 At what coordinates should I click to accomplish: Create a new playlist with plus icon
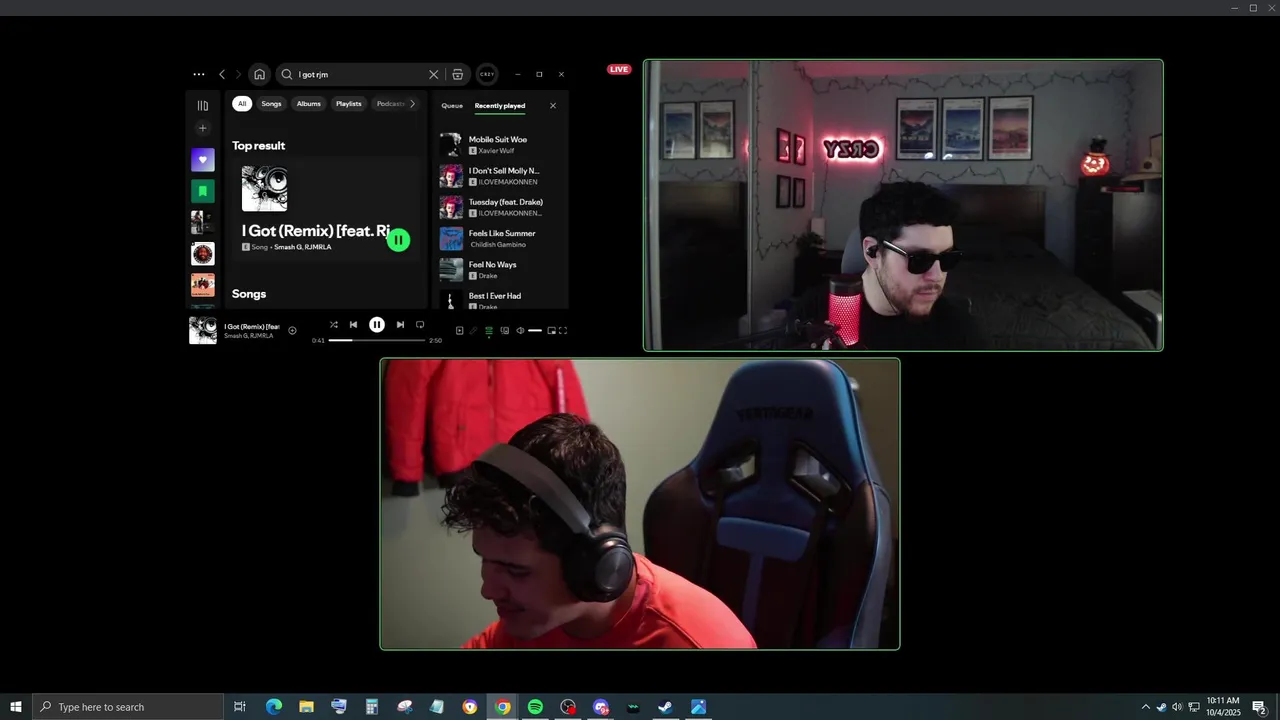pos(203,128)
